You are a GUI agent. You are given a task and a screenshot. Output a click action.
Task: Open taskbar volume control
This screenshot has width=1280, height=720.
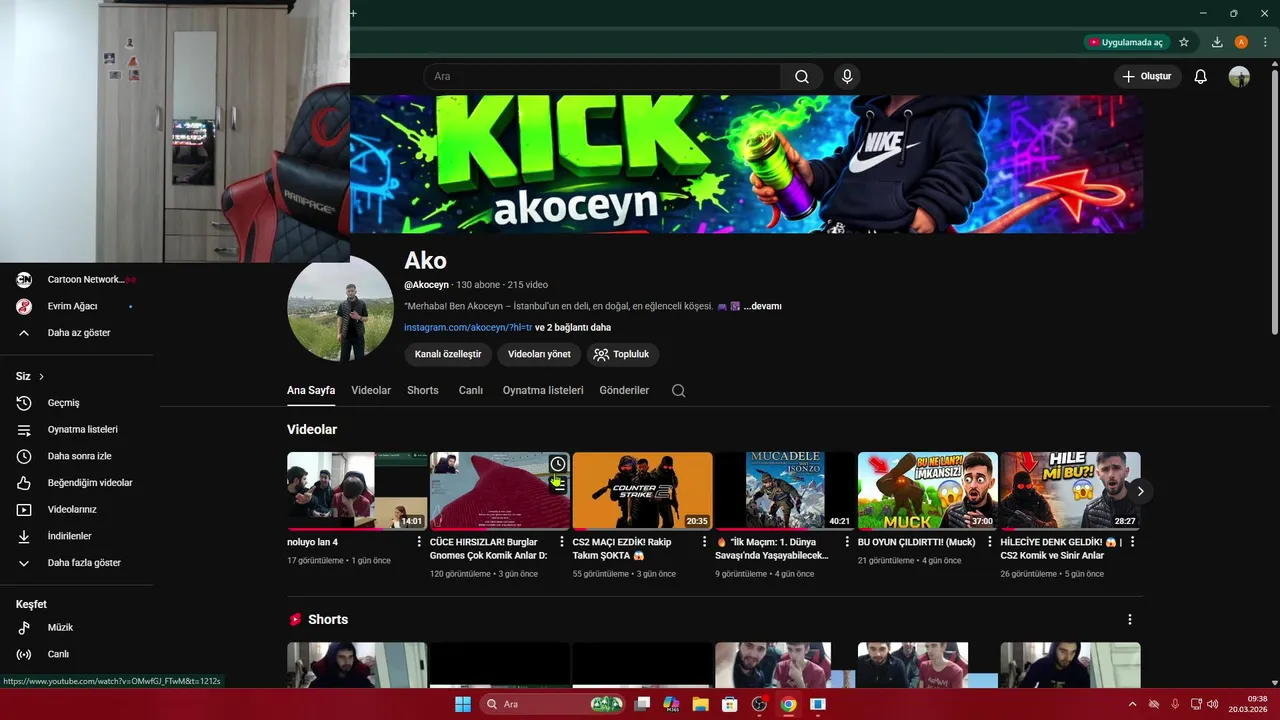coord(1212,704)
